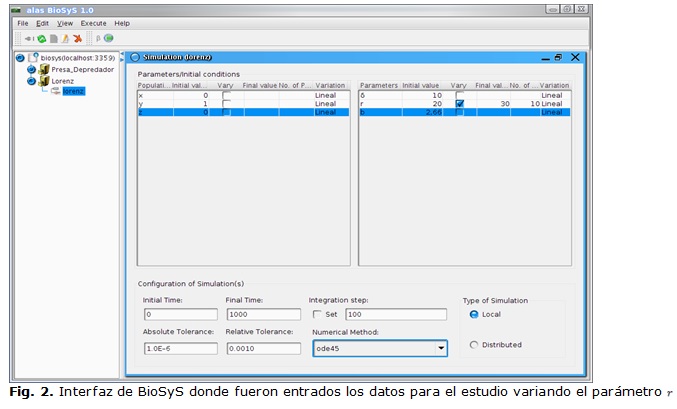
Task: Select the lorenz simulation tree item
Action: (73, 91)
